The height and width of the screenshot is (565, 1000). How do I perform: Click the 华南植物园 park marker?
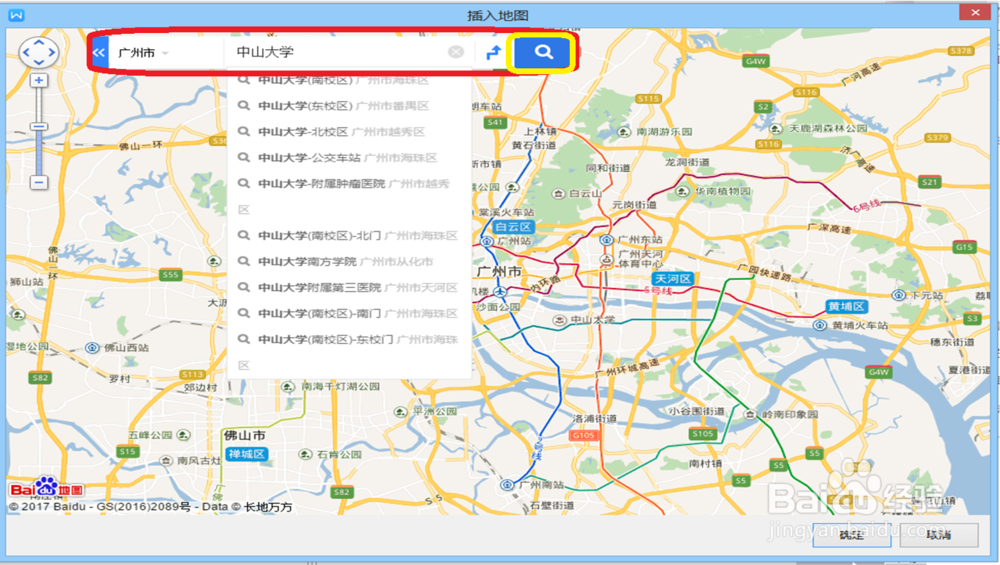683,191
